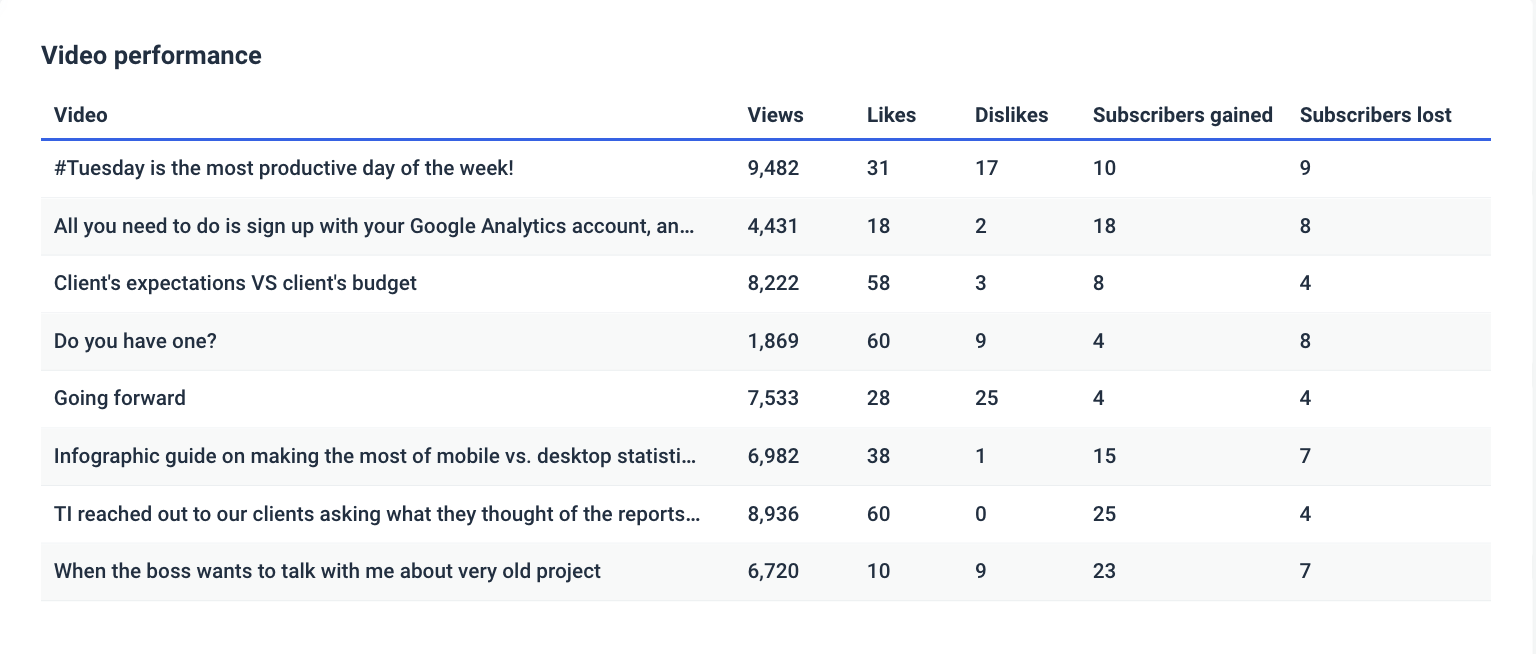Sort table by the Dislikes column
Viewport: 1536px width, 654px height.
pyautogui.click(x=1011, y=115)
